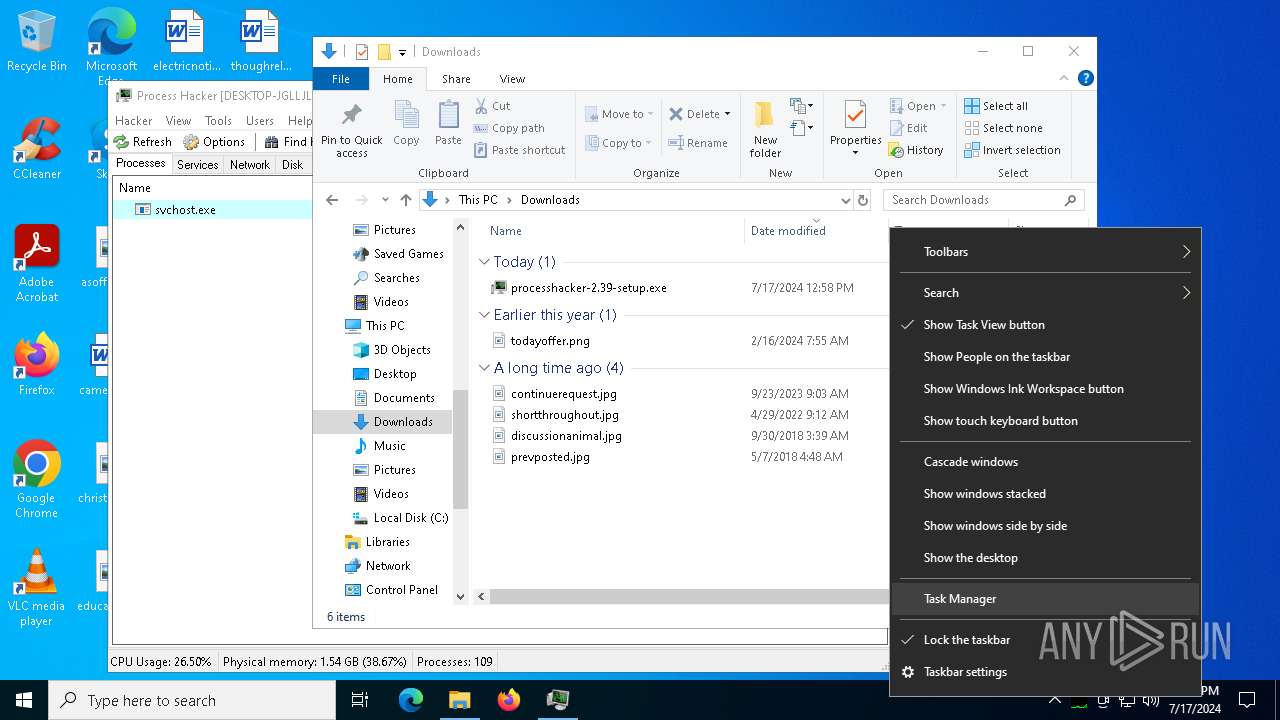
Task: Open Options in Process Hacker toolbar
Action: pyautogui.click(x=214, y=142)
